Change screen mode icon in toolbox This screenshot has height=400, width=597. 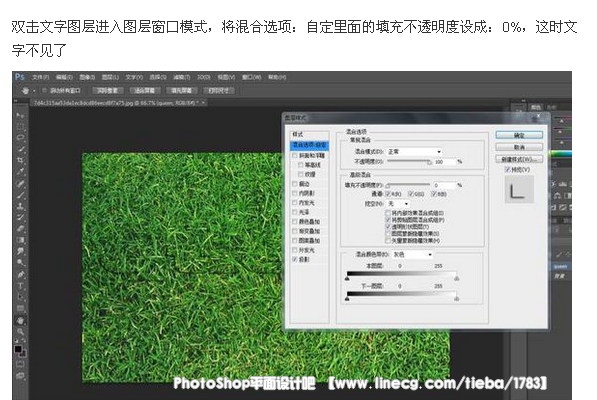pyautogui.click(x=20, y=376)
